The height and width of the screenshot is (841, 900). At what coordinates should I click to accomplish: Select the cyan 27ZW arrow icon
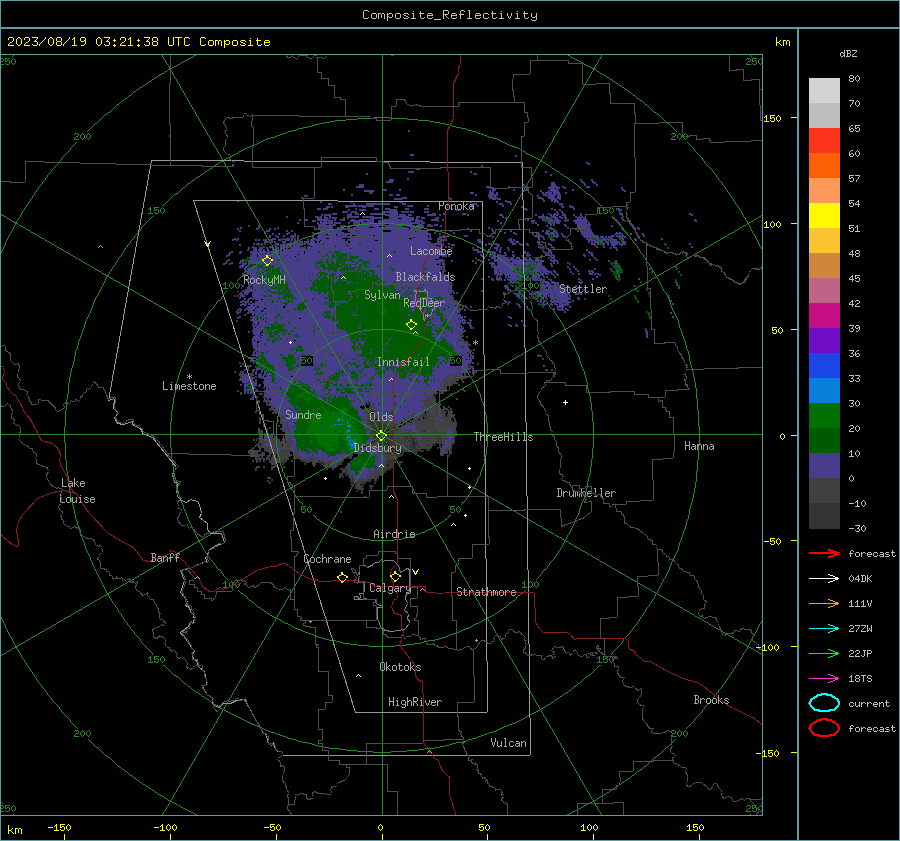click(824, 629)
